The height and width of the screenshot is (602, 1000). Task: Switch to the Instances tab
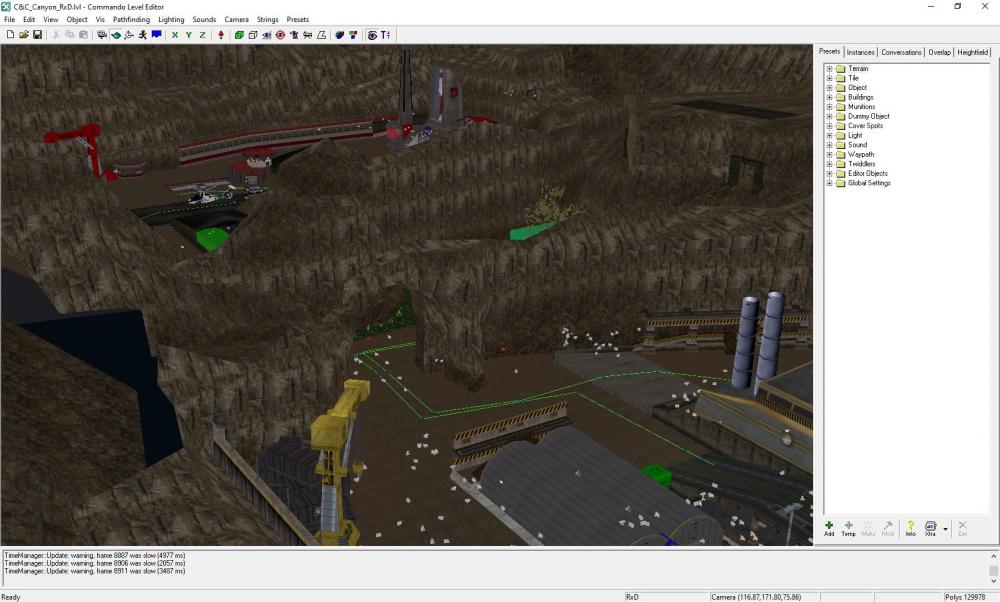point(860,52)
